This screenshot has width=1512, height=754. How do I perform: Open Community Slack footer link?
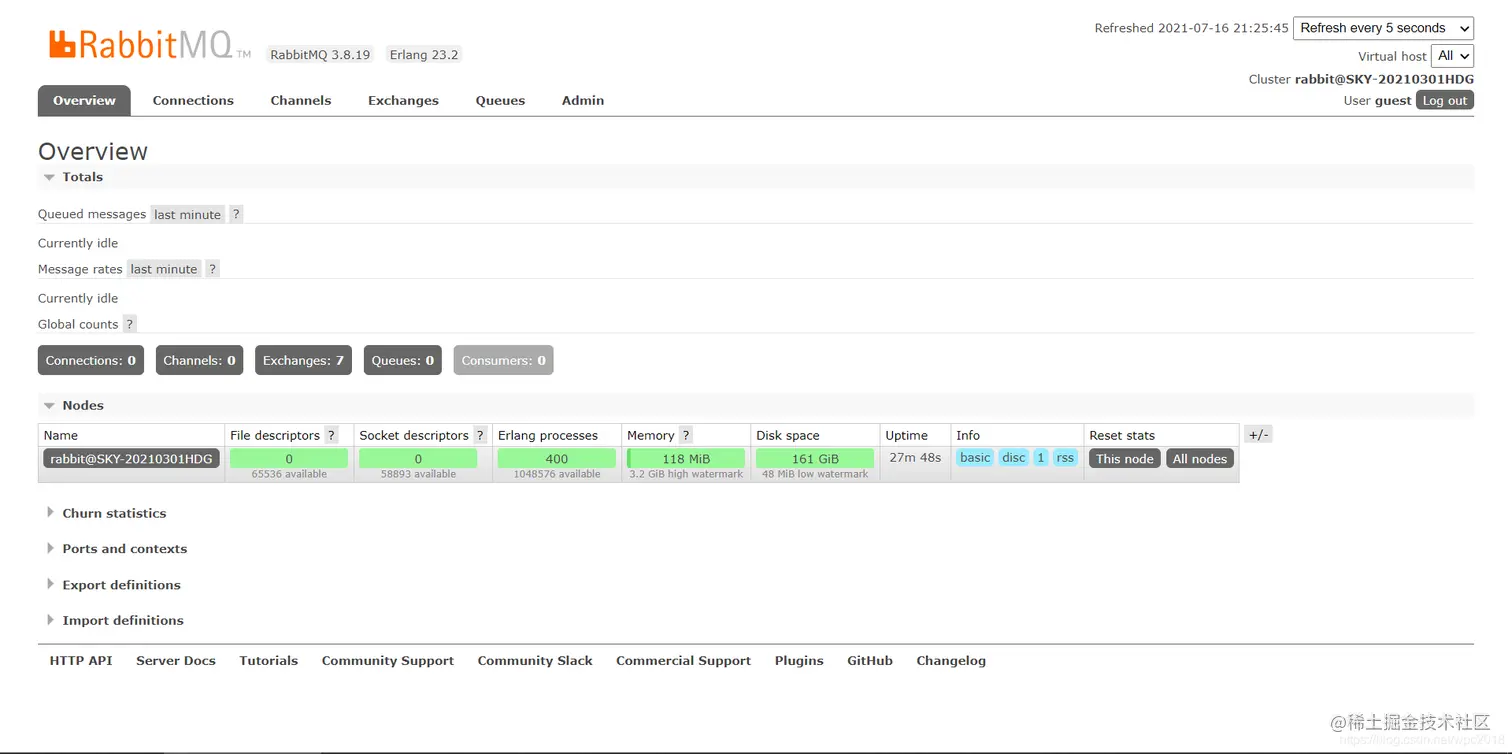(x=535, y=661)
